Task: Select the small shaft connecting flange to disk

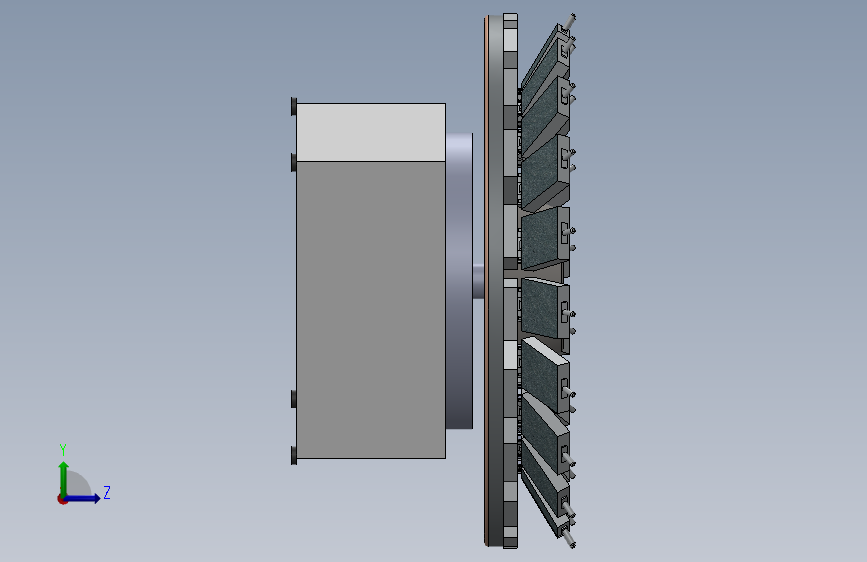Action: coord(478,282)
